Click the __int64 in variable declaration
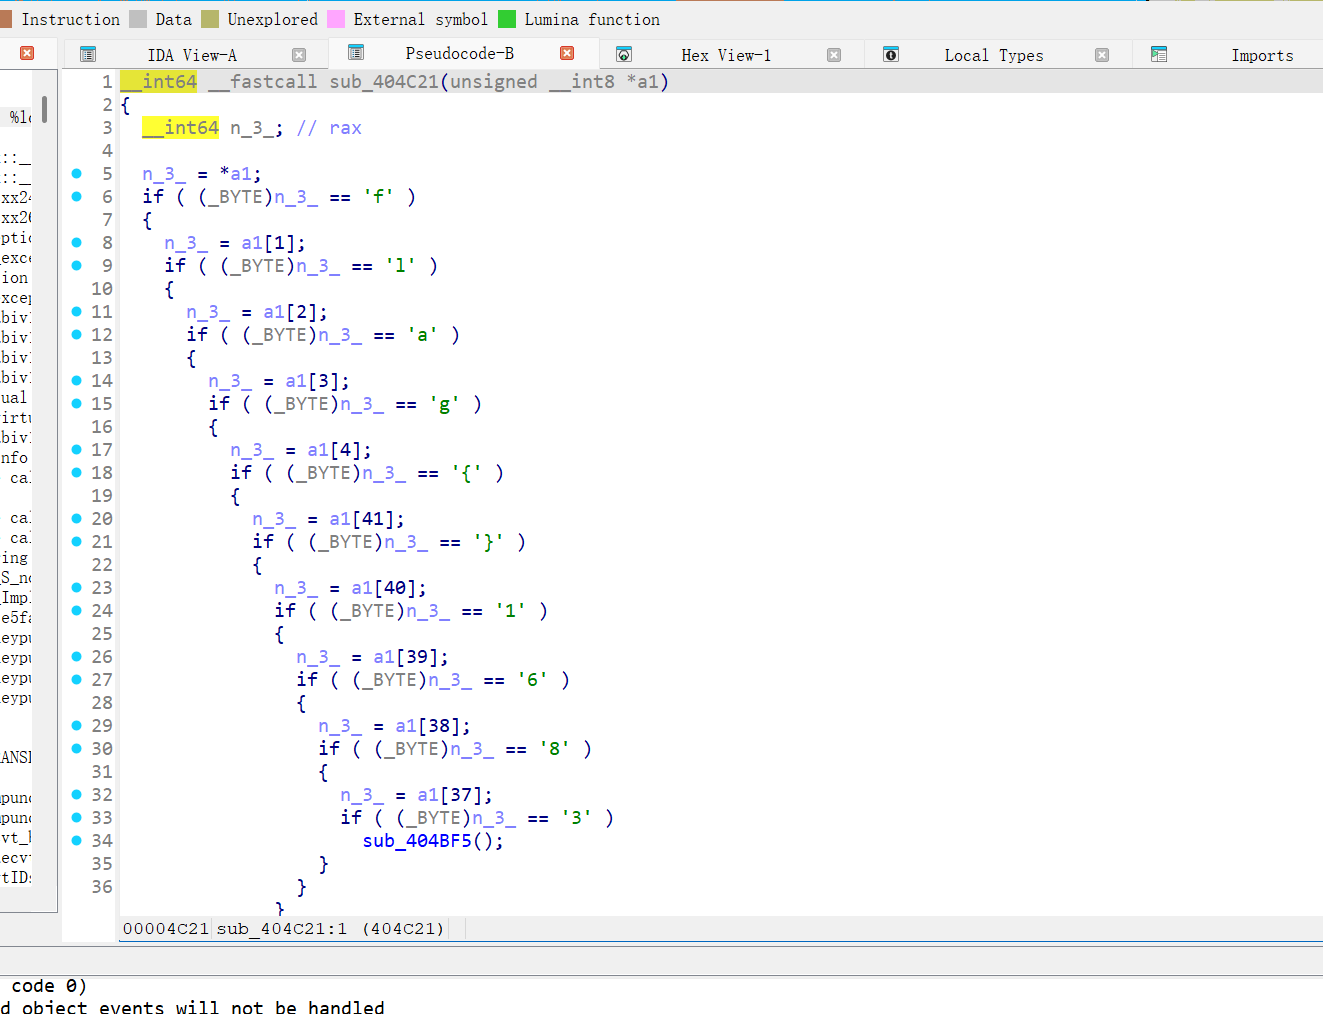 pyautogui.click(x=181, y=128)
